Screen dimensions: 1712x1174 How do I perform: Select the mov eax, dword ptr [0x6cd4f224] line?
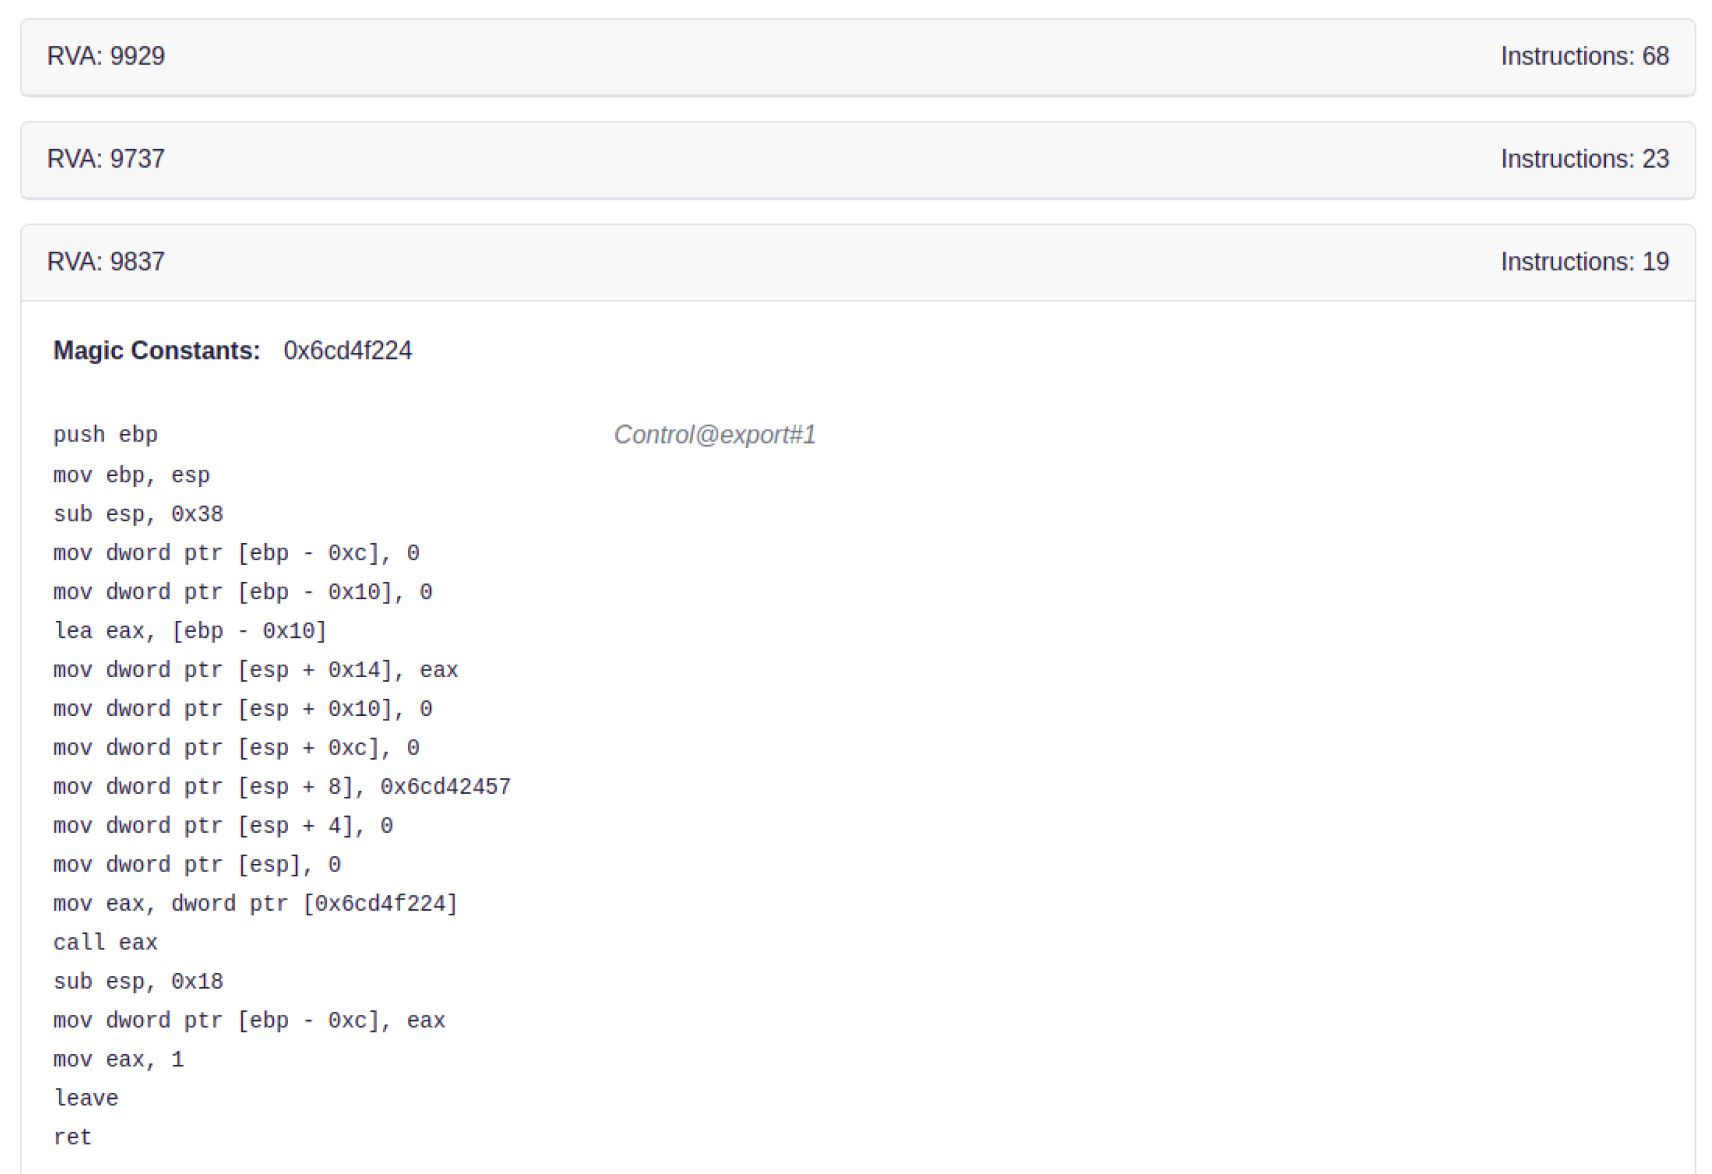coord(255,904)
